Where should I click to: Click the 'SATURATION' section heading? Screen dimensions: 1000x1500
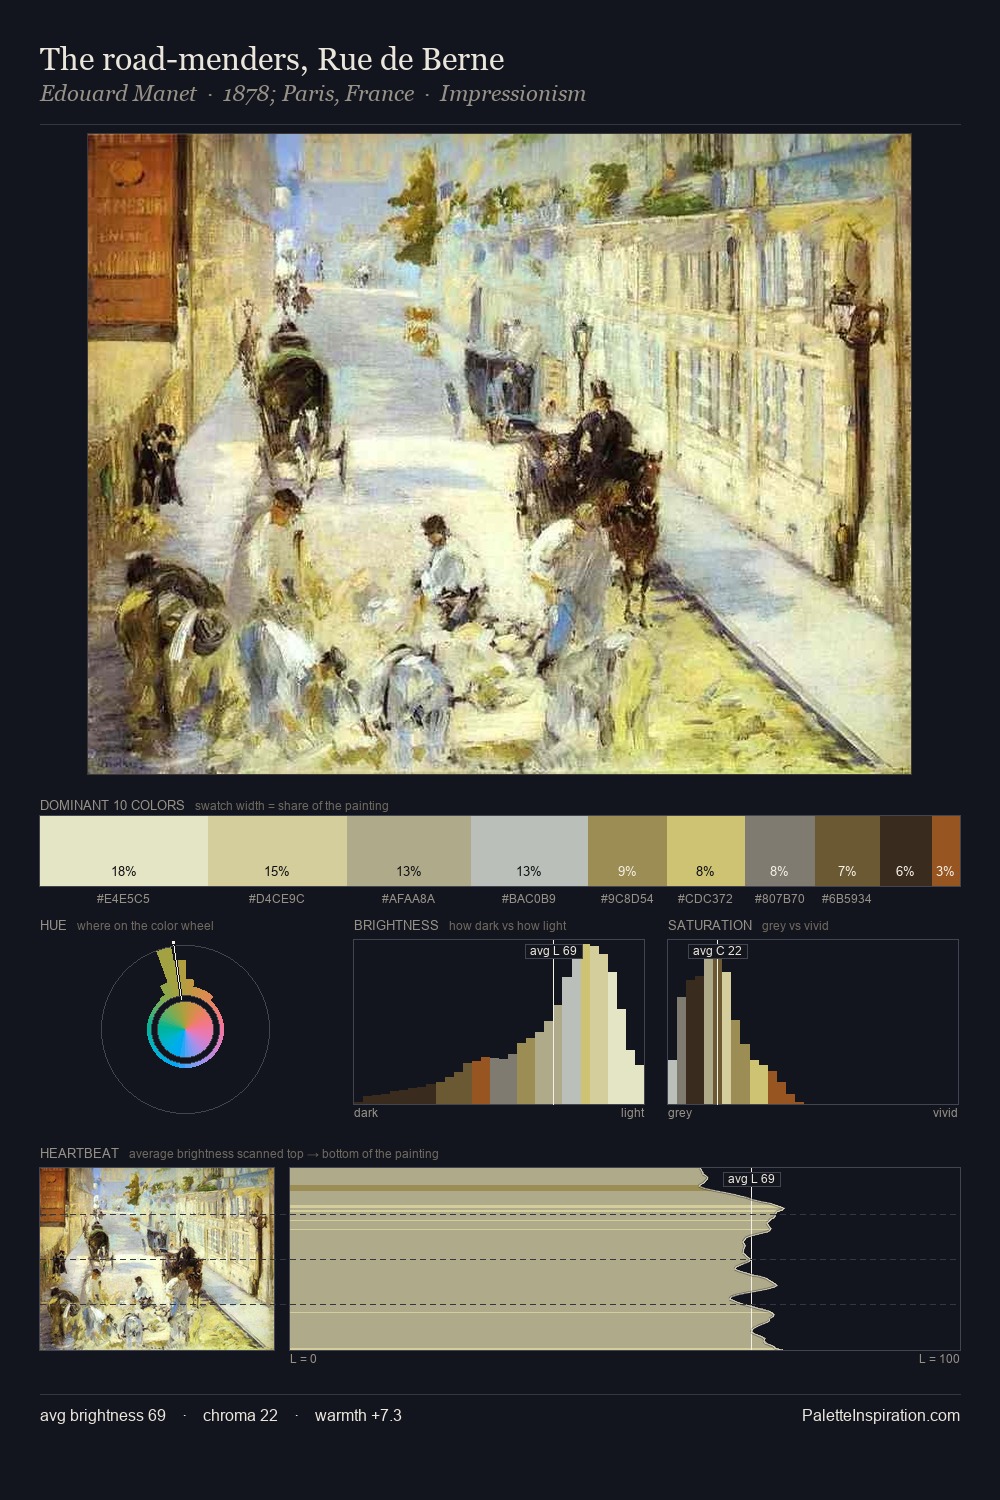point(710,925)
